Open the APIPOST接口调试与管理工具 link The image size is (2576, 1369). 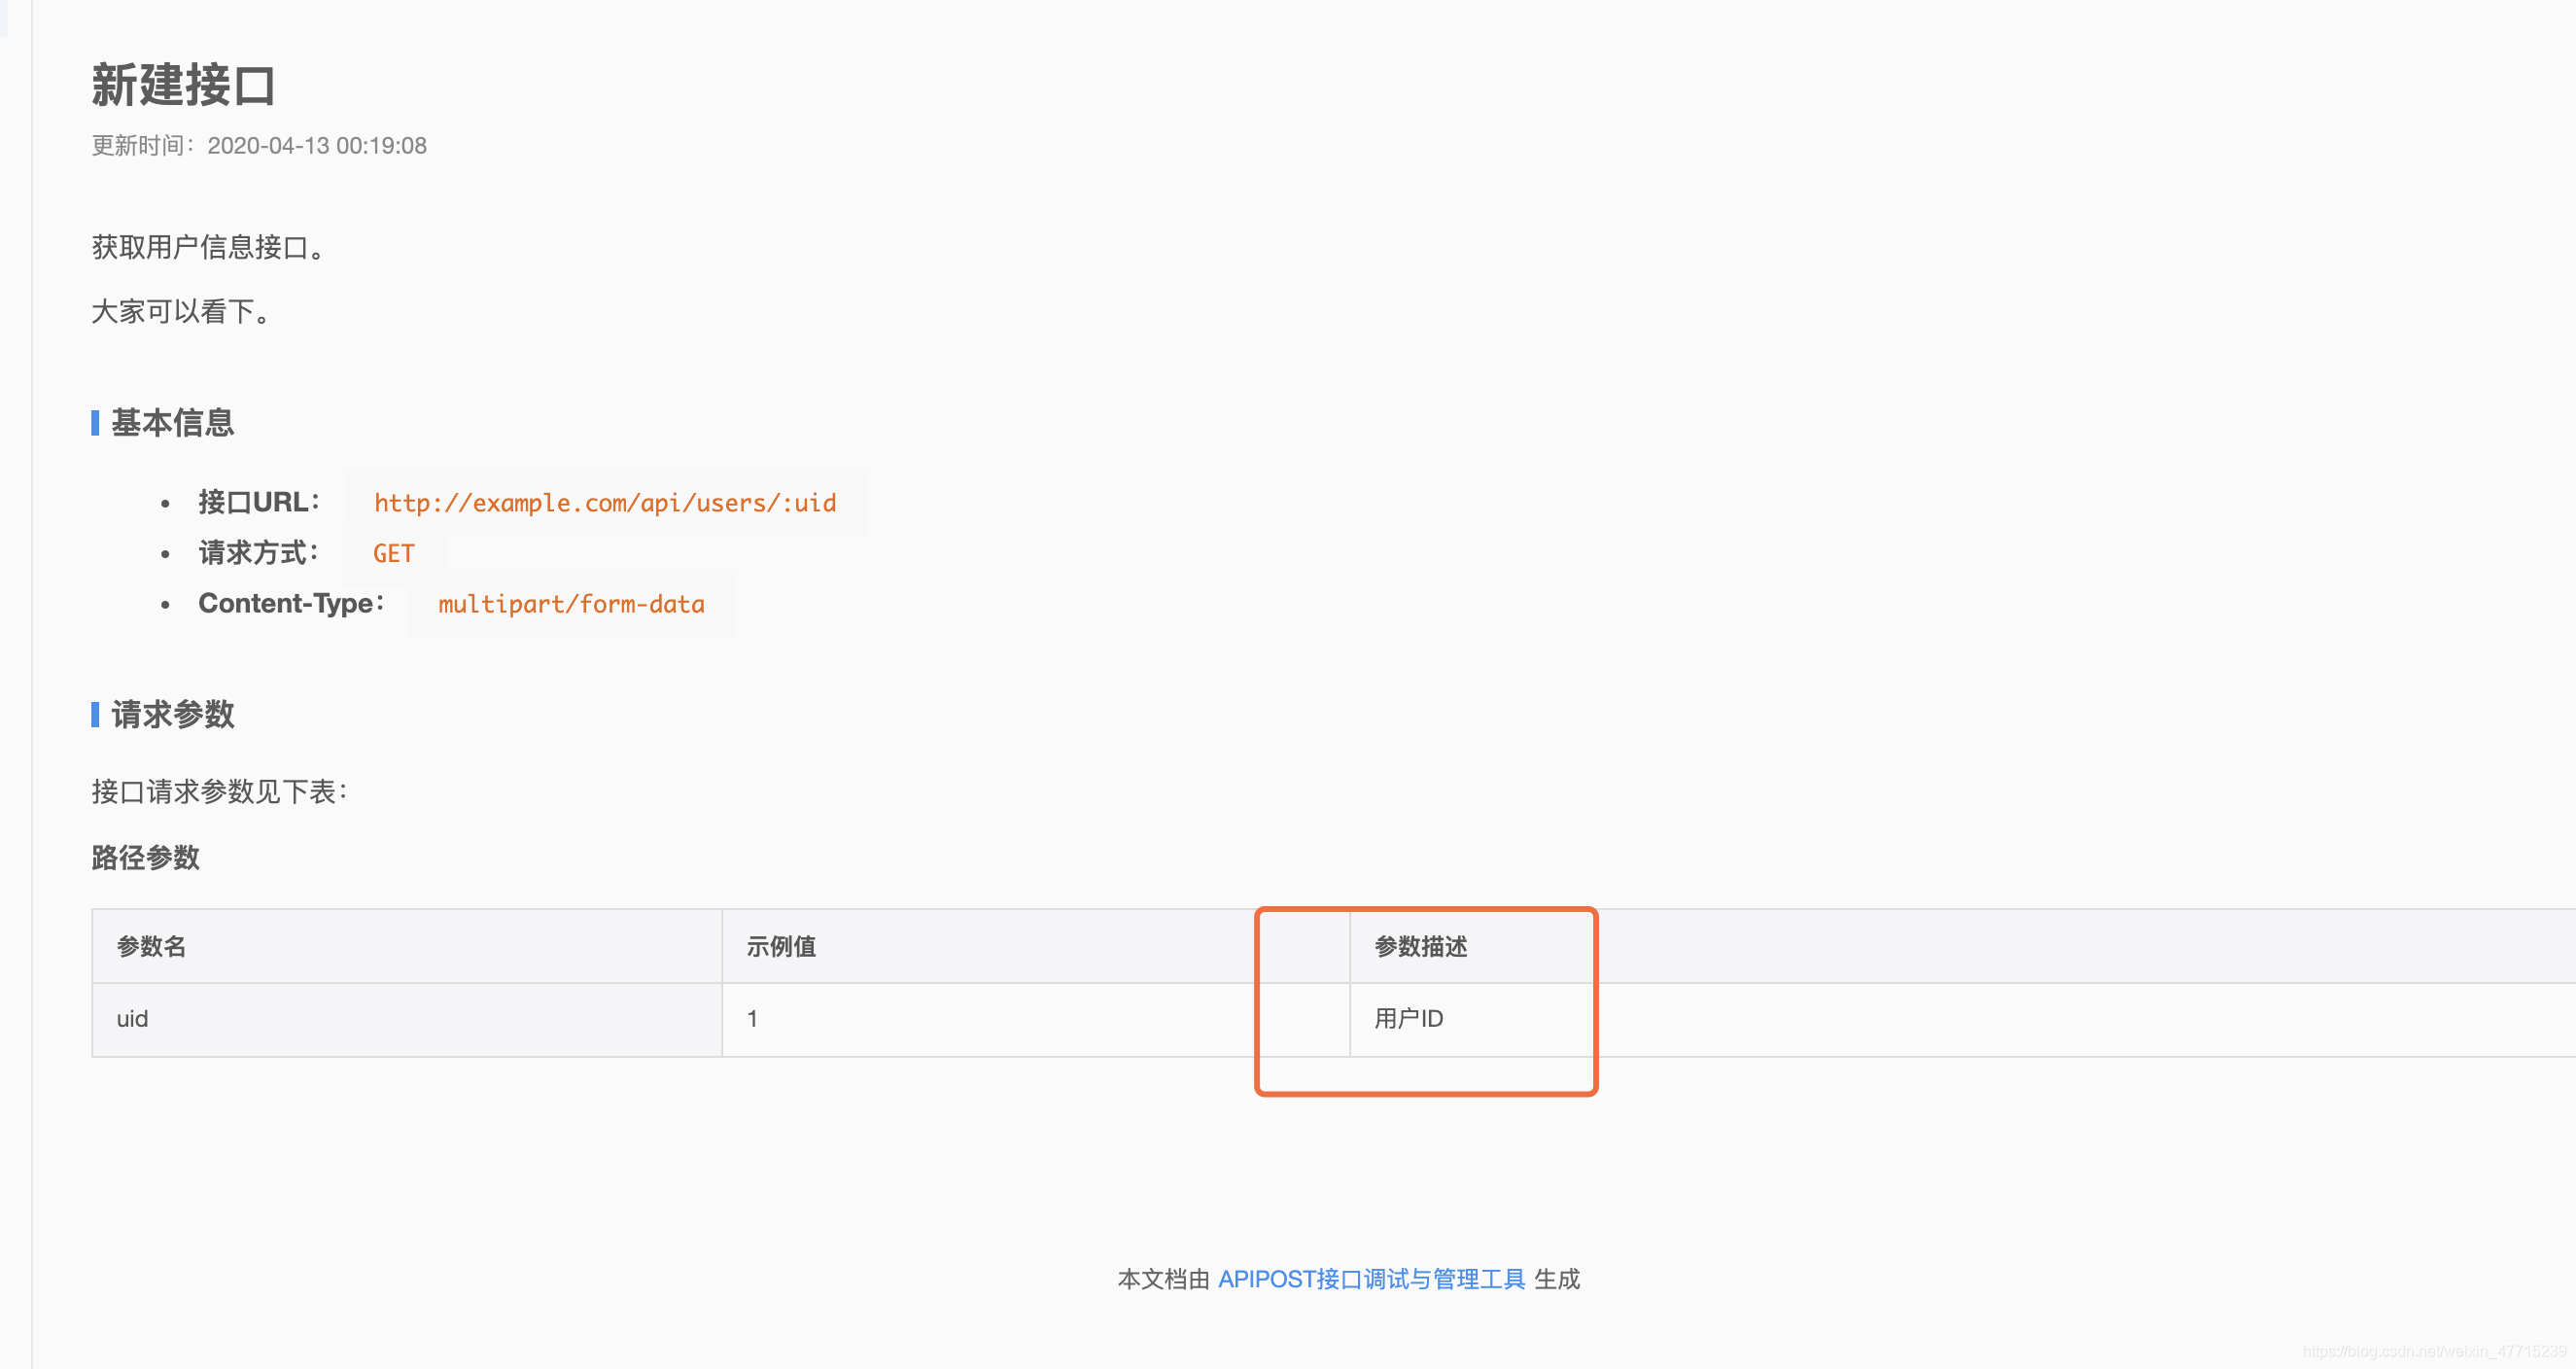point(1371,1279)
